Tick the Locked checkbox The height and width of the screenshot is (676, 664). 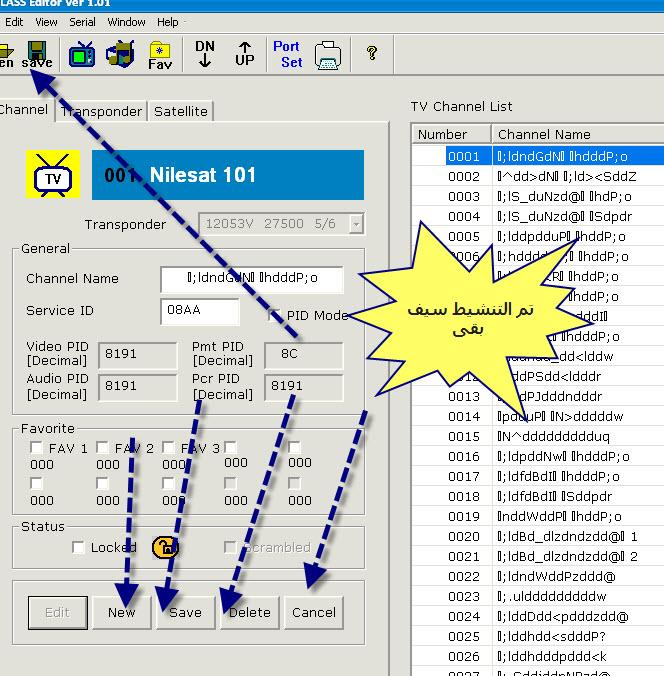click(78, 547)
